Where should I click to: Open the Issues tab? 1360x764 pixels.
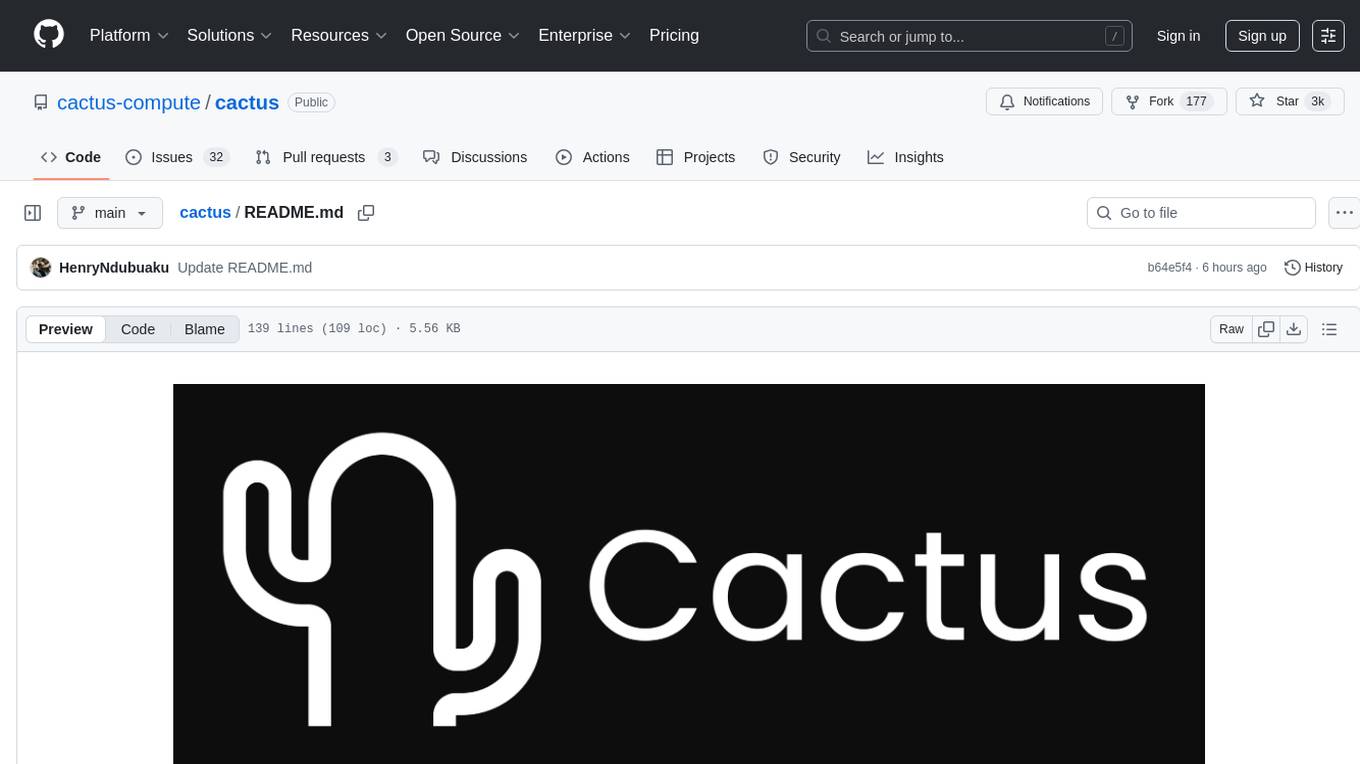[x=177, y=157]
